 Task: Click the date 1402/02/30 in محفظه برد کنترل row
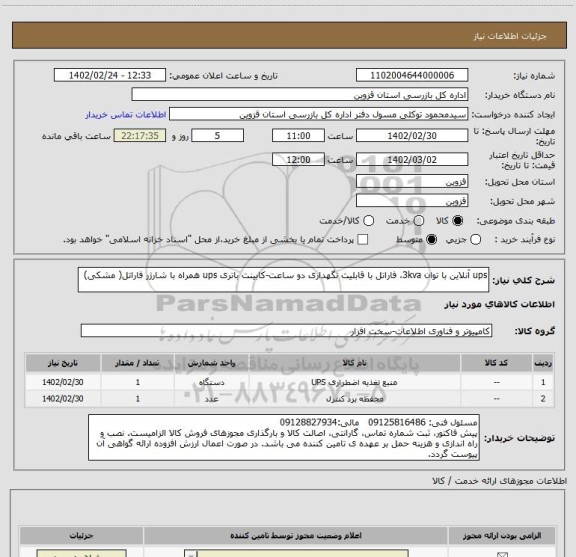coord(63,399)
